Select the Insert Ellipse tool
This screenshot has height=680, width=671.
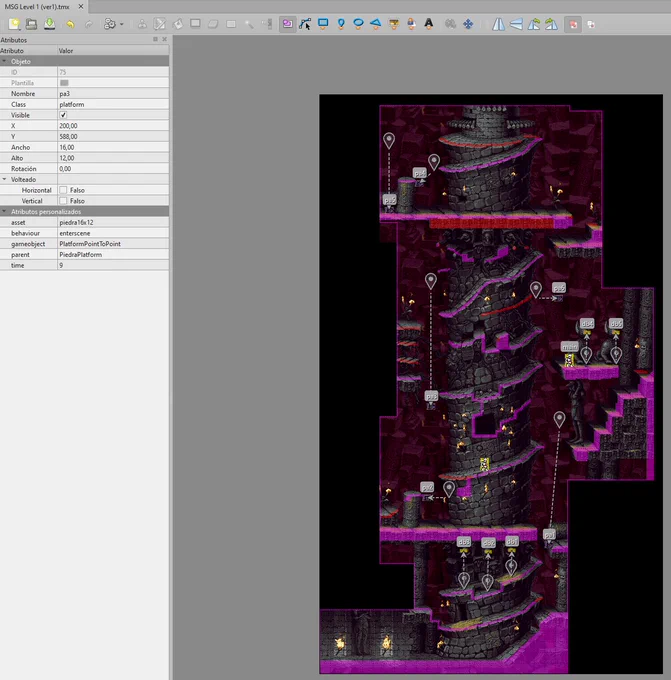tap(358, 24)
